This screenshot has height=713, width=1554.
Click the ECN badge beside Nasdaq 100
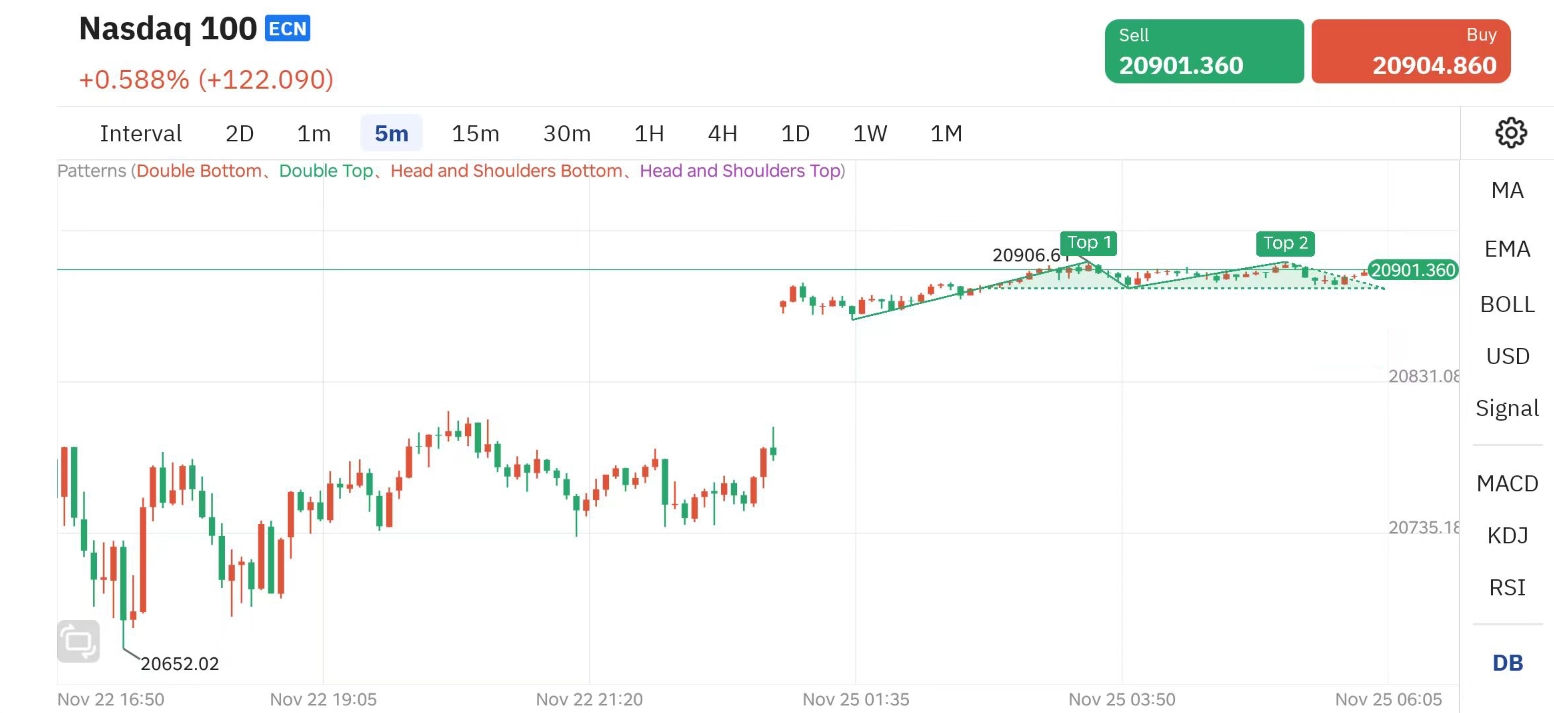288,29
